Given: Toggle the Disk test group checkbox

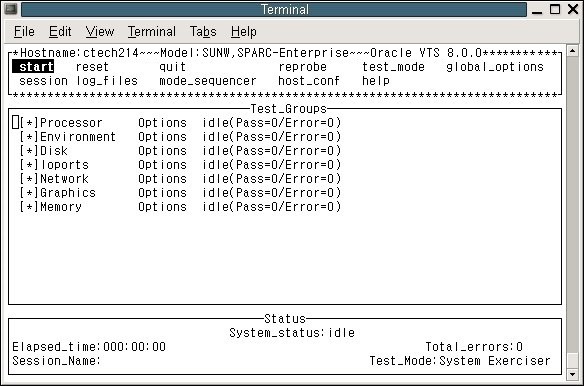Looking at the screenshot, I should 29,151.
